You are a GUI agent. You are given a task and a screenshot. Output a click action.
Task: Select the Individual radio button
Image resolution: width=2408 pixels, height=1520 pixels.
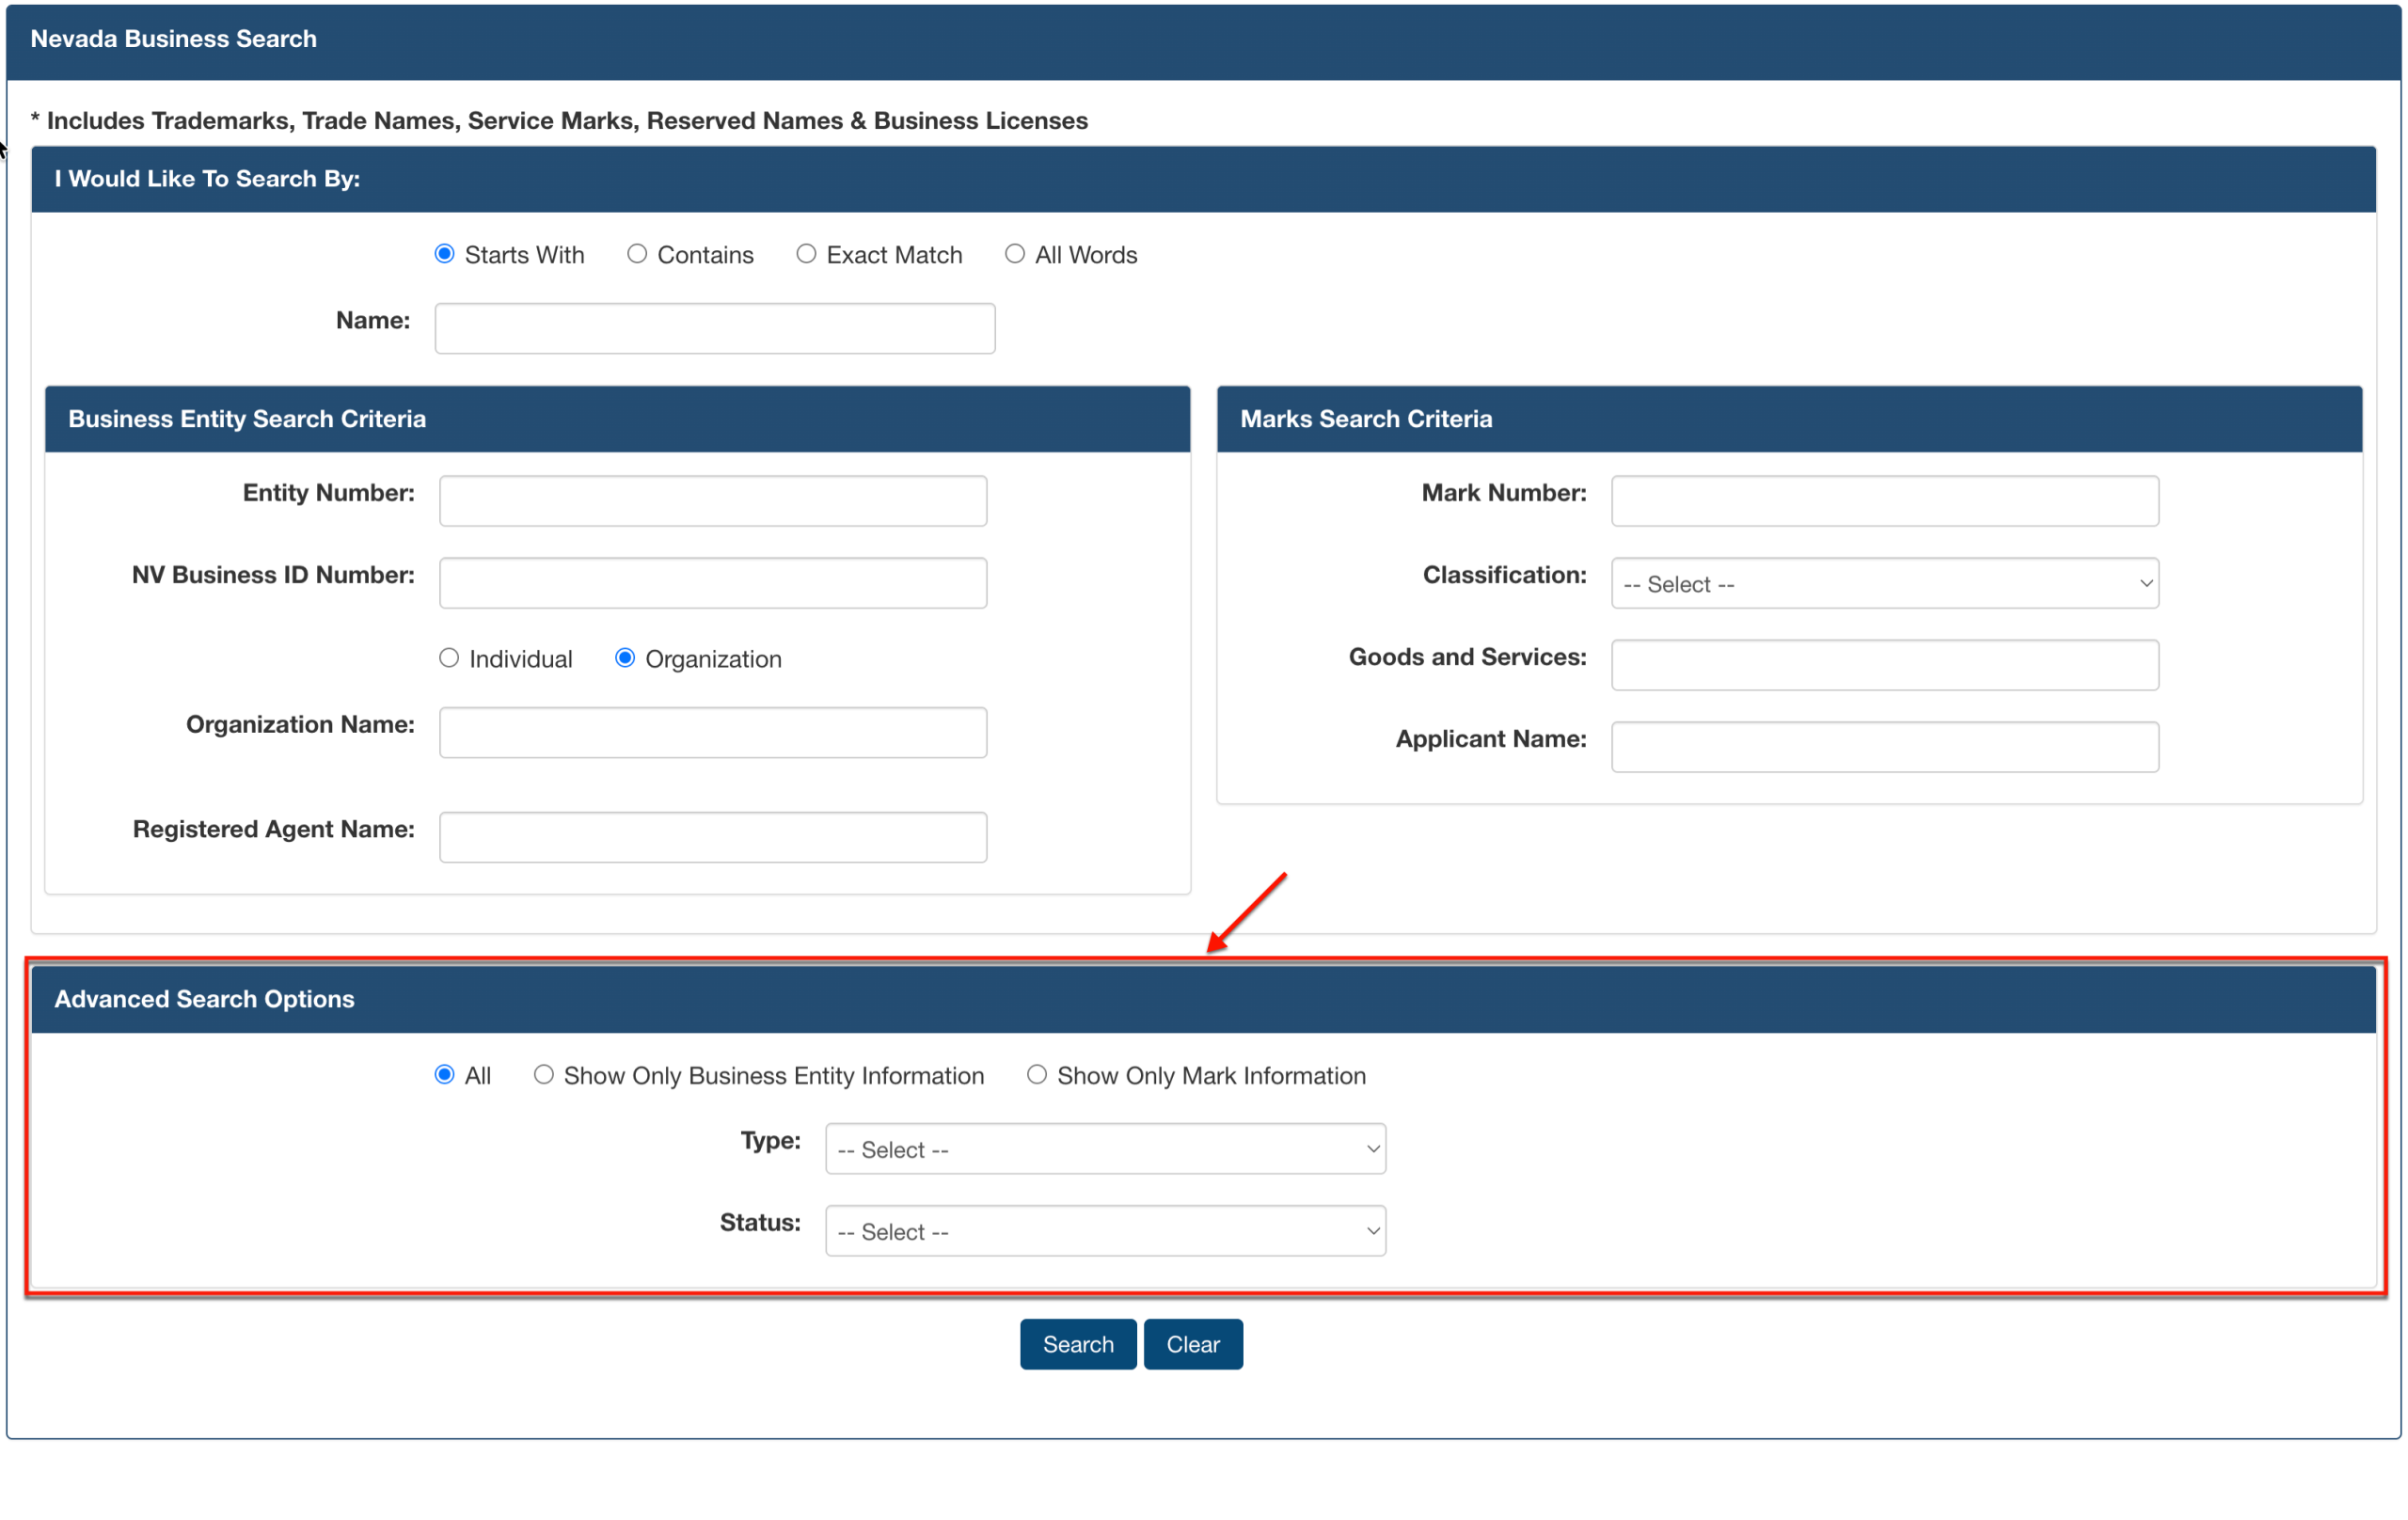point(449,658)
